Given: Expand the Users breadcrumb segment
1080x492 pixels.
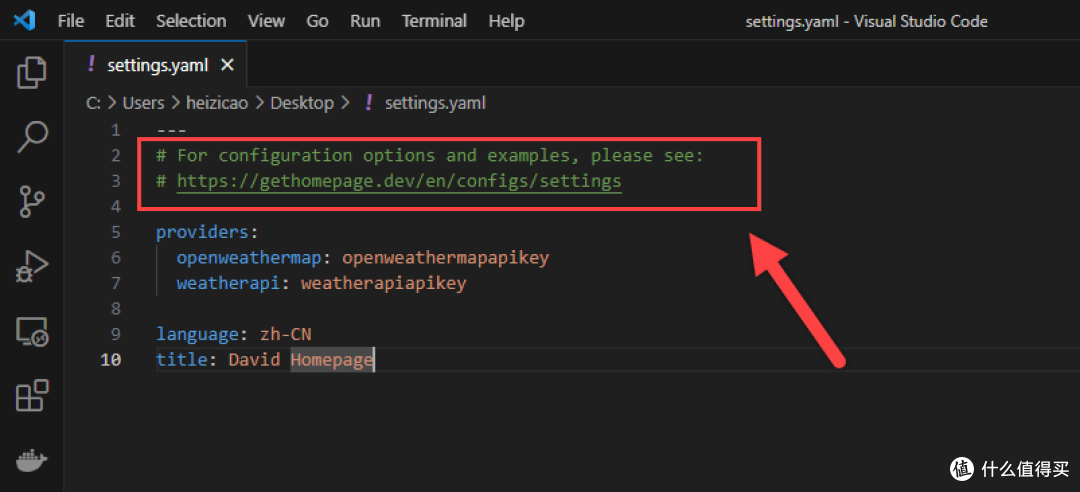Looking at the screenshot, I should (x=143, y=103).
